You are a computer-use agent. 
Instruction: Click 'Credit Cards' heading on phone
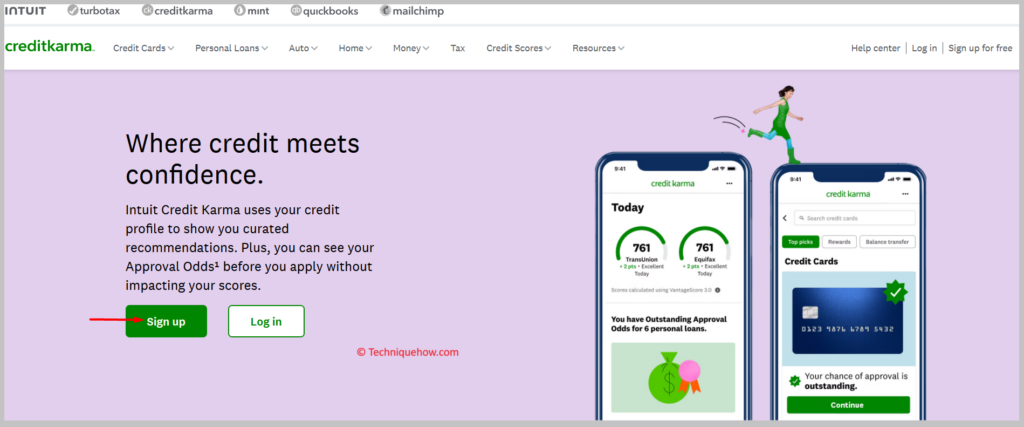point(811,261)
